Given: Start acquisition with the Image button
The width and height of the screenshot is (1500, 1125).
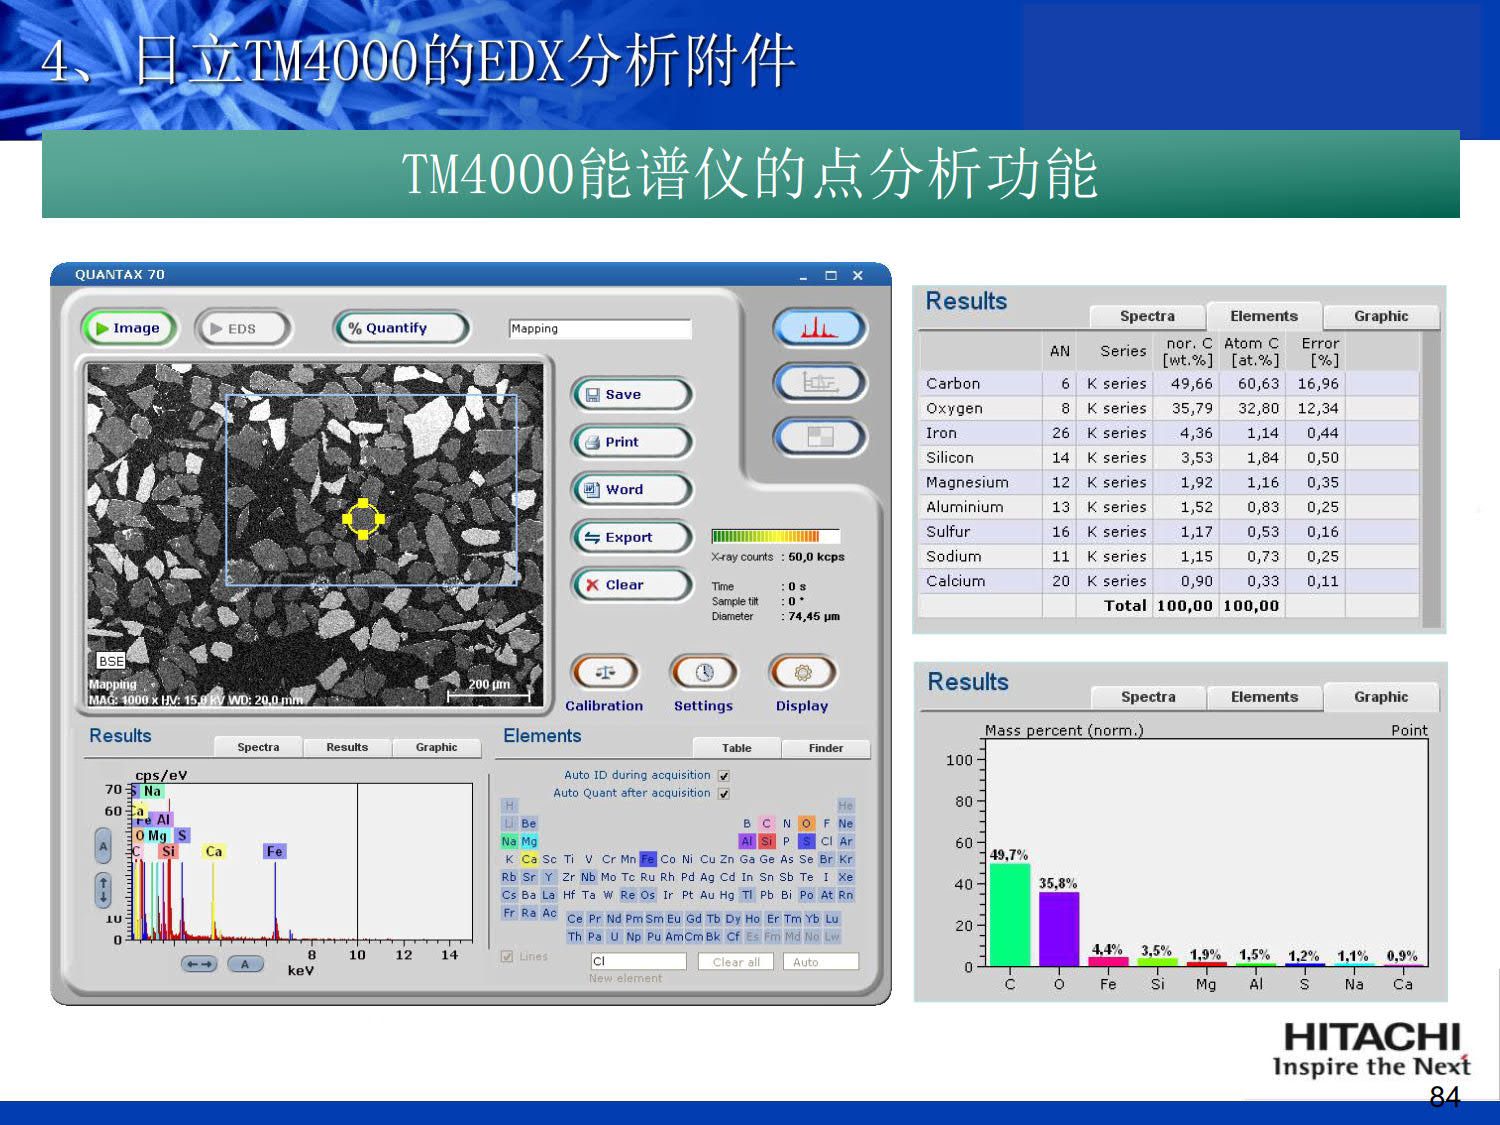Looking at the screenshot, I should [128, 328].
